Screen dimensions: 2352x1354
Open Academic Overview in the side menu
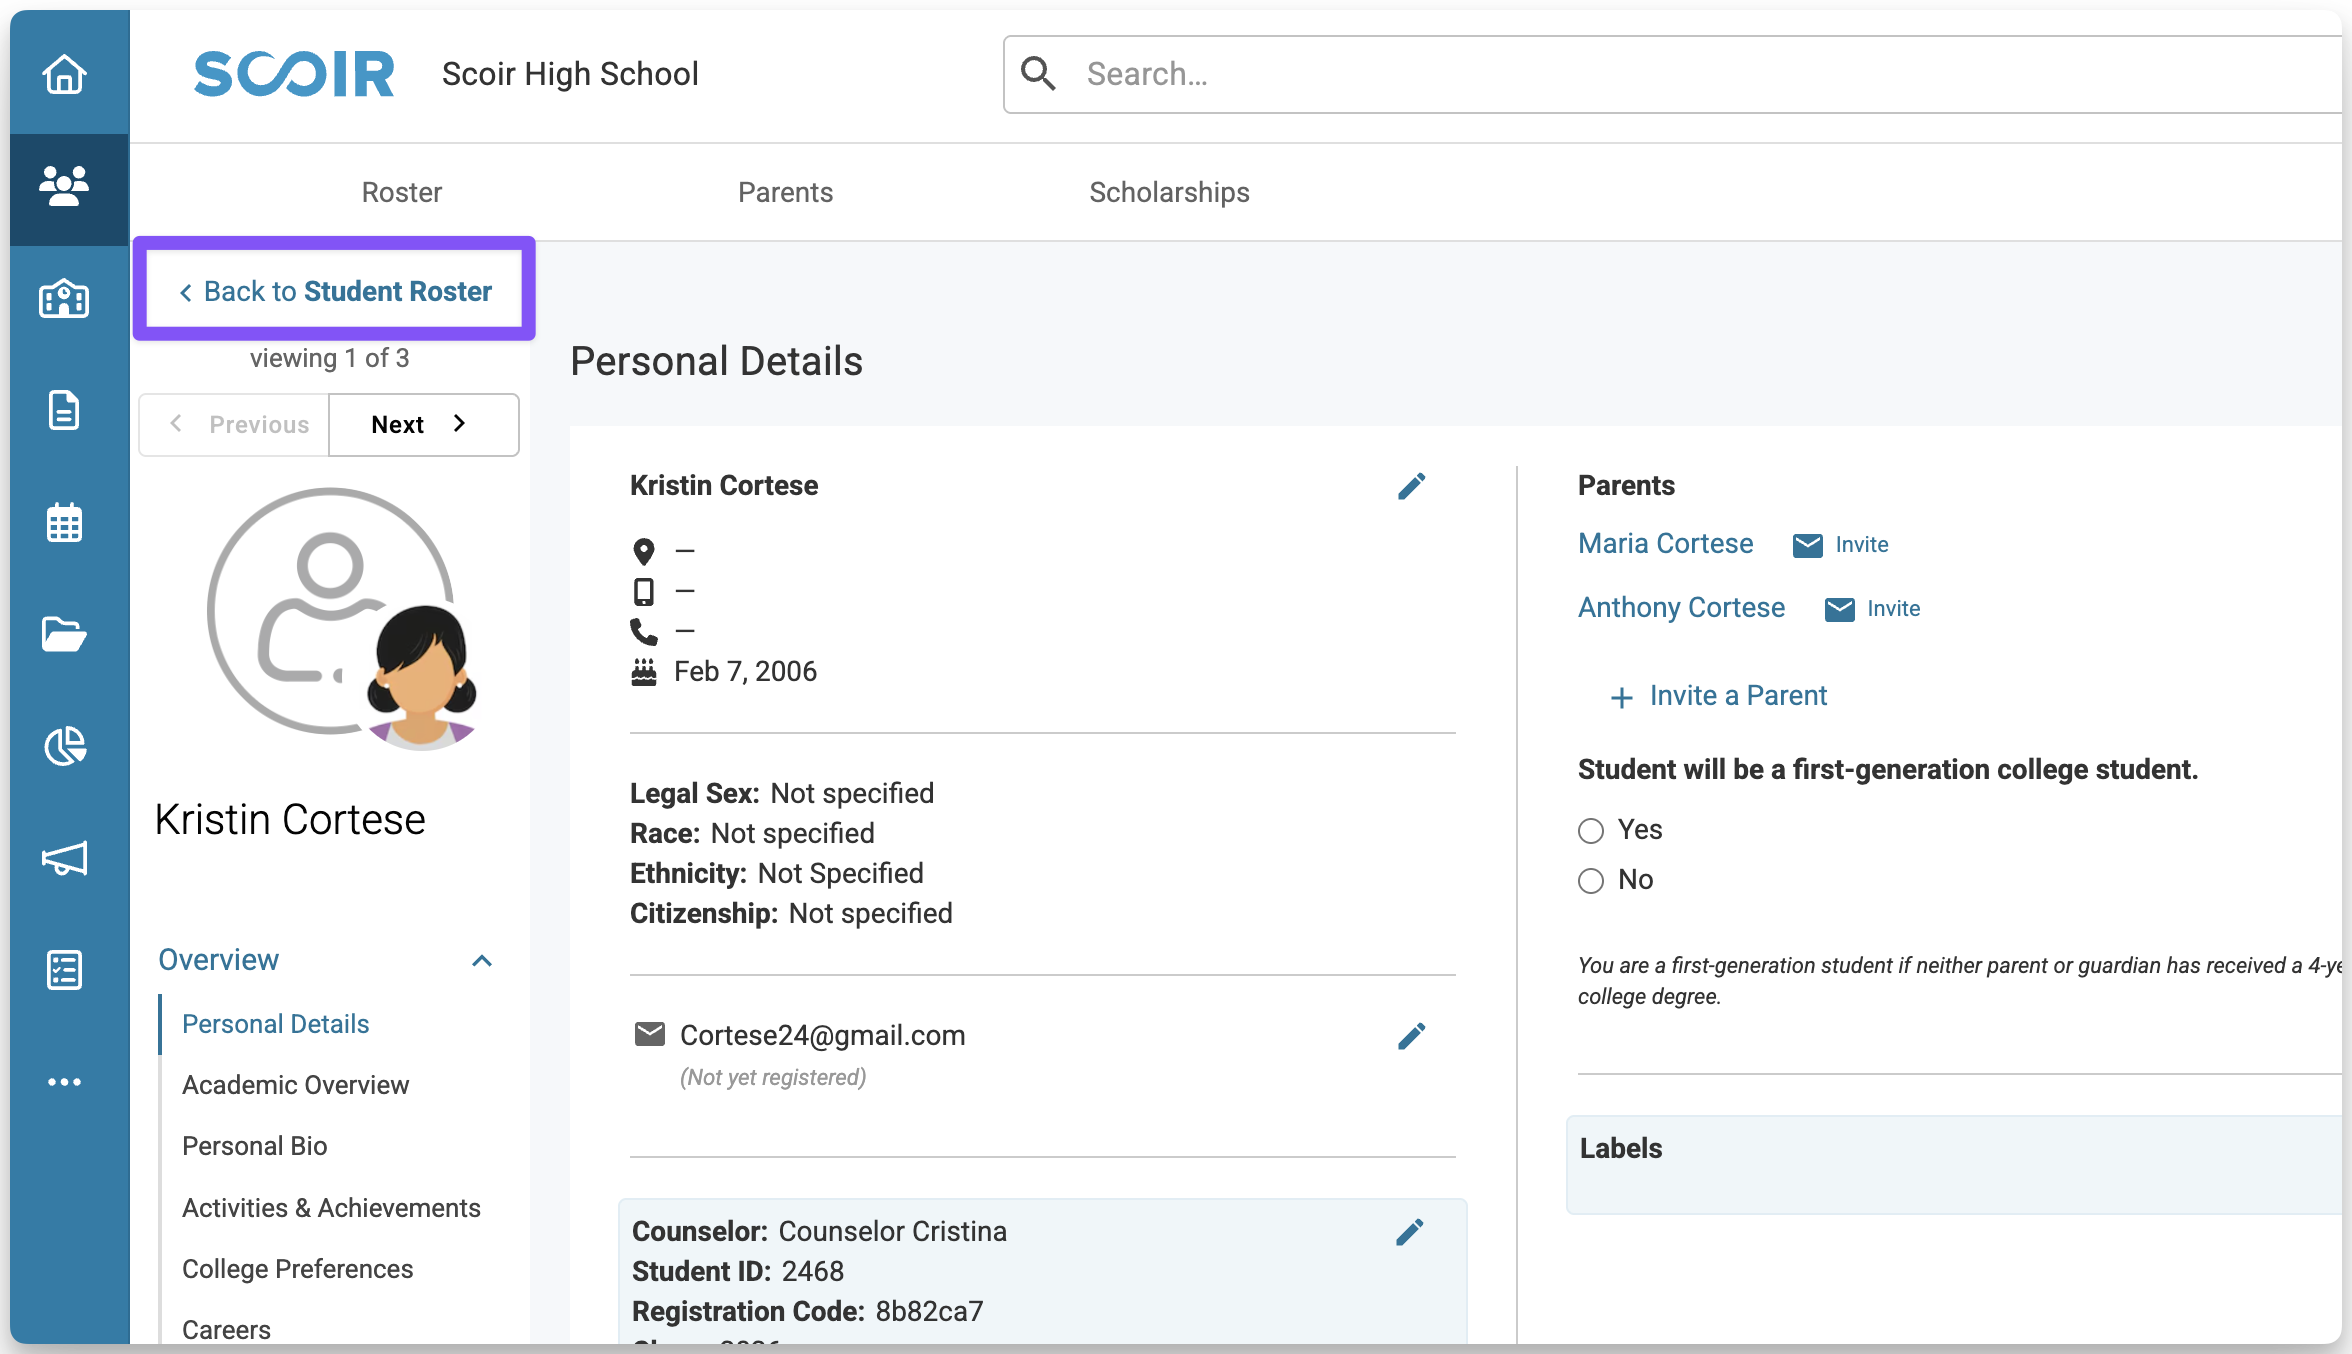[295, 1085]
